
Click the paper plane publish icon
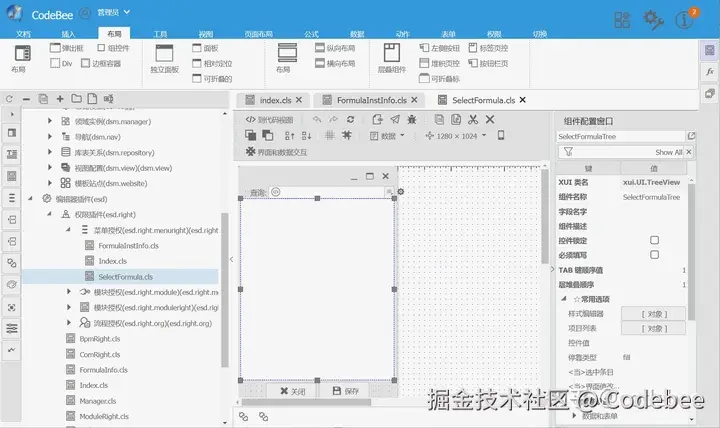395,119
